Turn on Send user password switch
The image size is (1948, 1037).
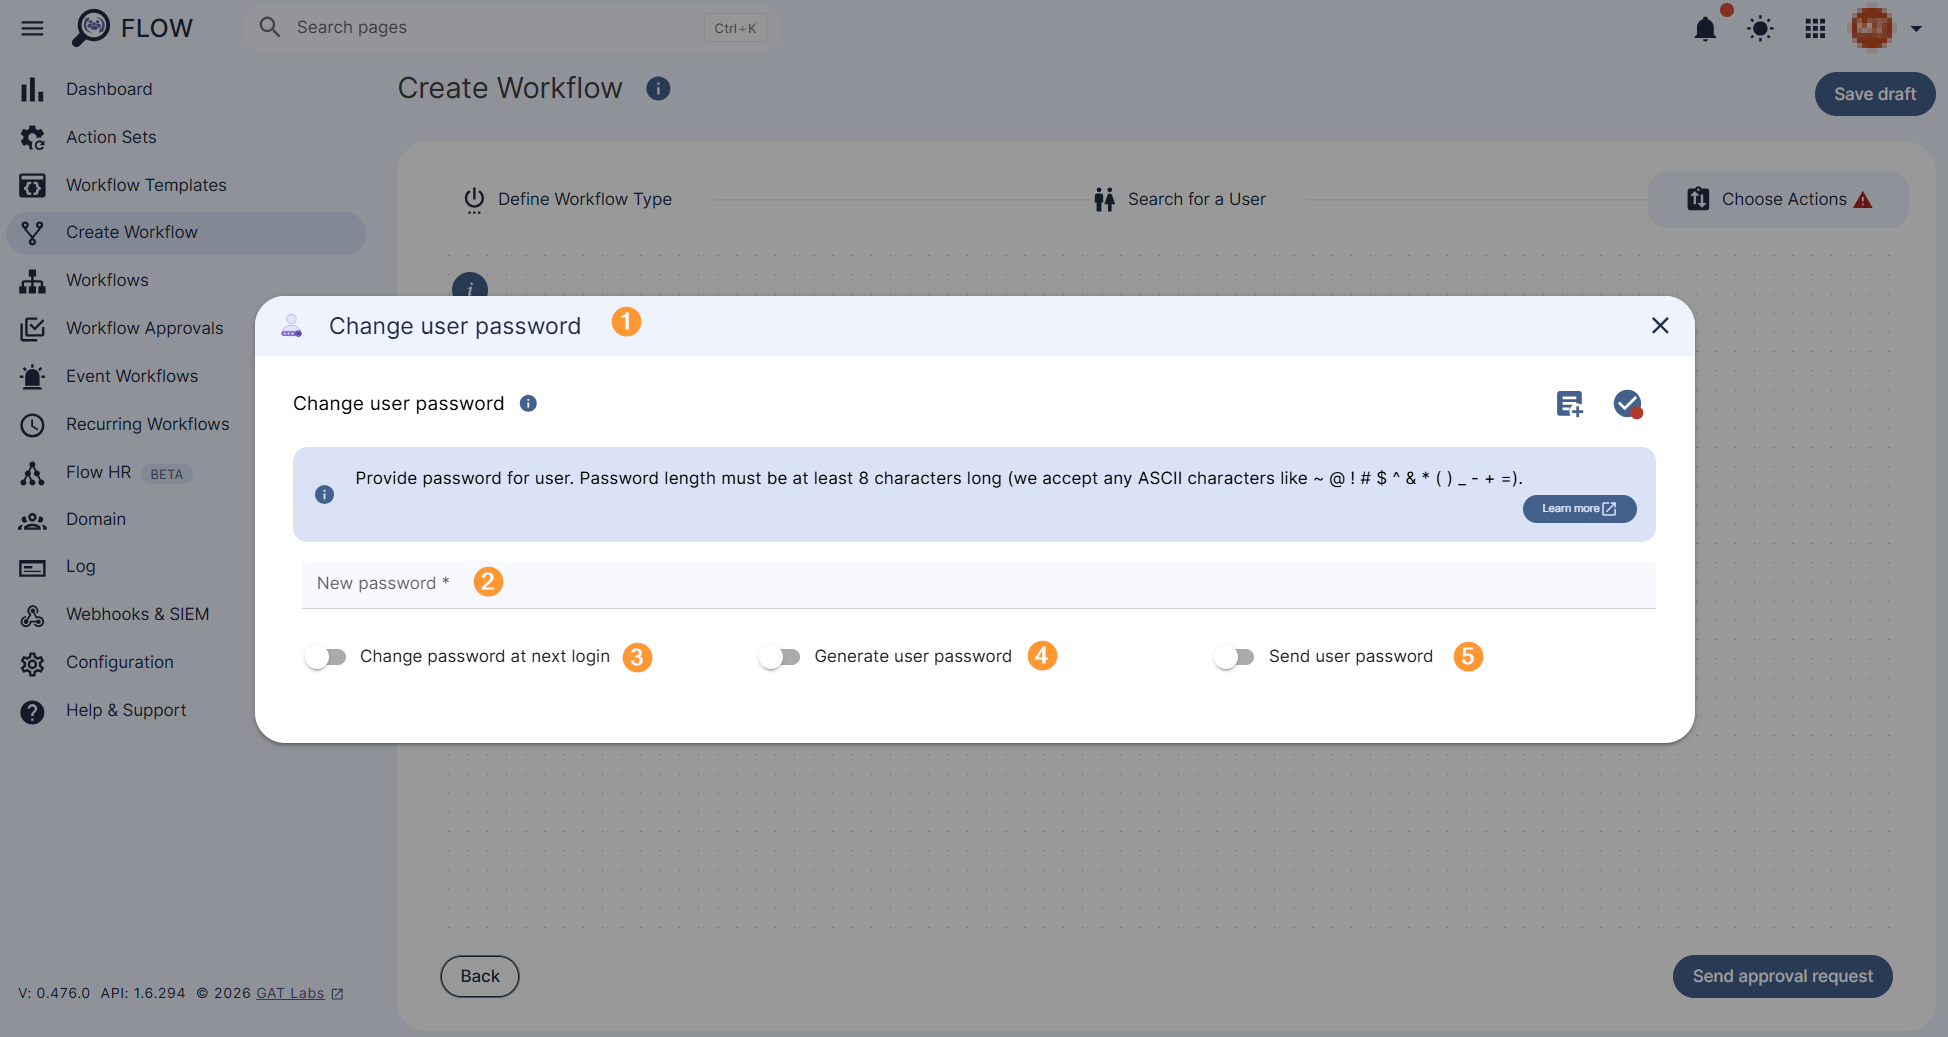pos(1234,657)
